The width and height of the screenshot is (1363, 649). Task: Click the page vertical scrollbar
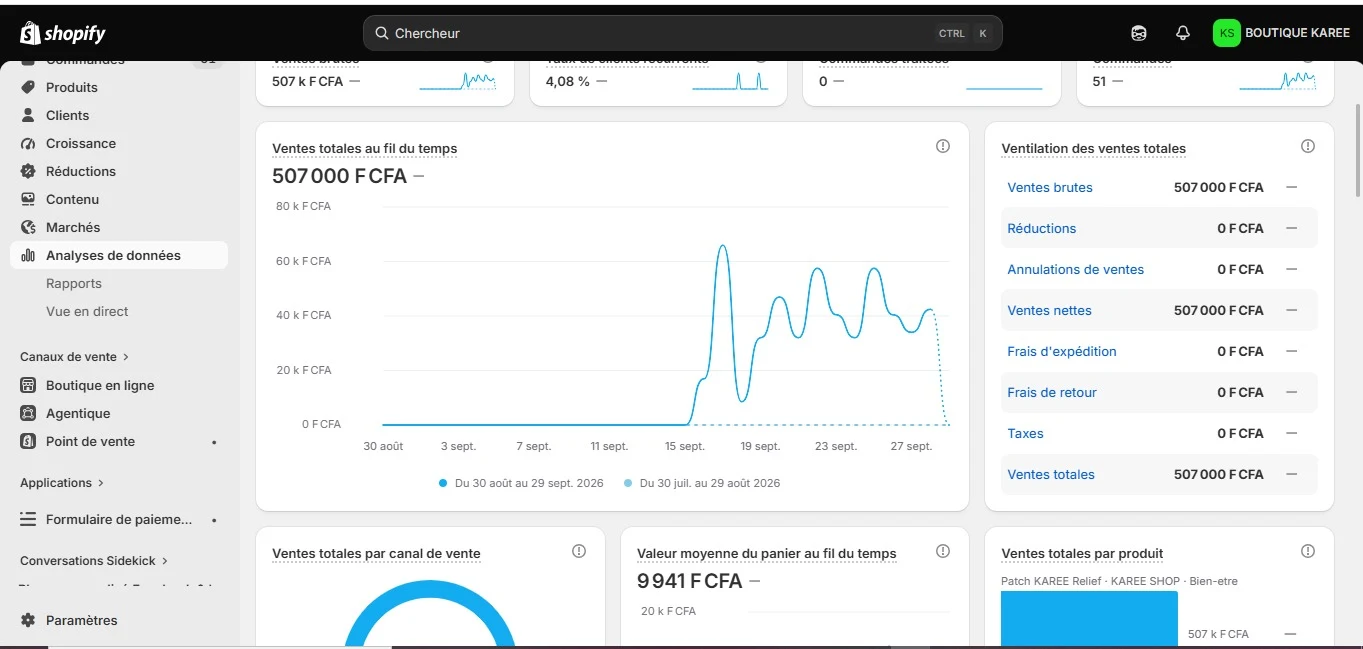pyautogui.click(x=1357, y=150)
